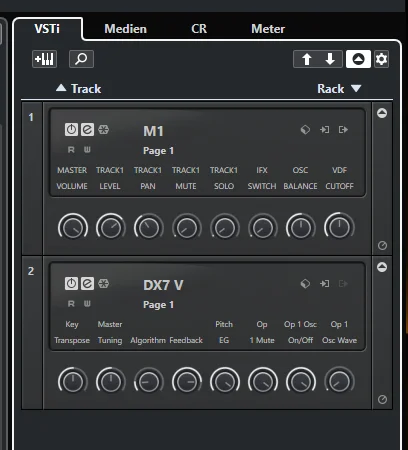Viewport: 408px width, 450px height.
Task: Open the DX7 V preset browser icon
Action: coord(305,283)
